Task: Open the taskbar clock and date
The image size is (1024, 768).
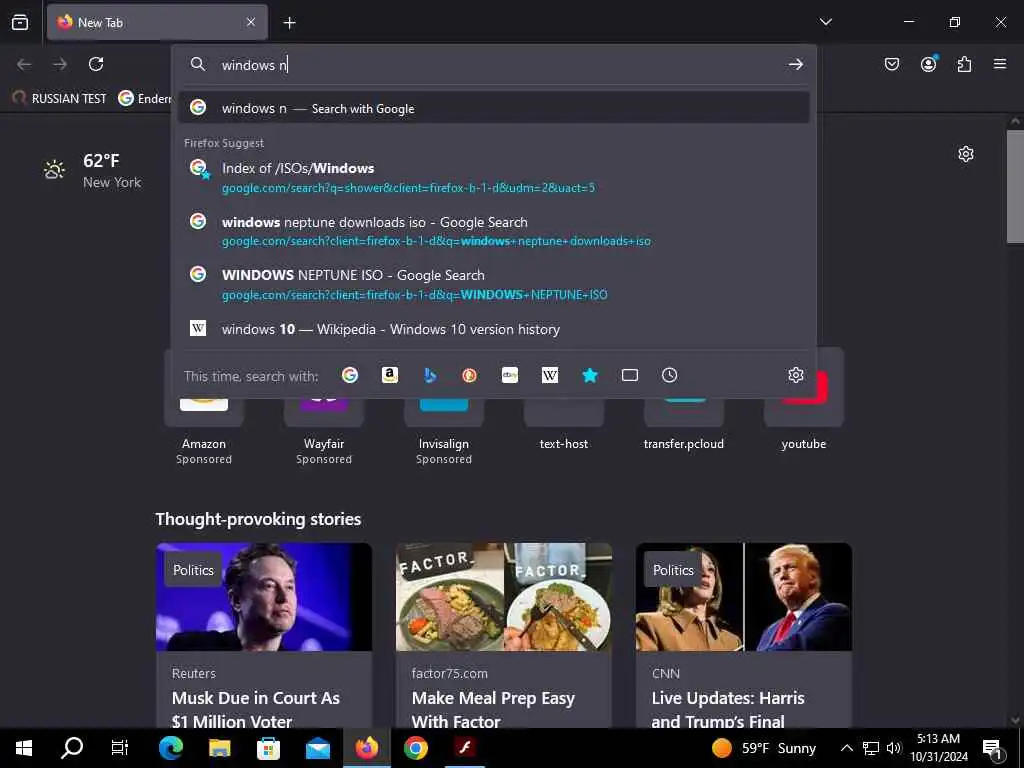Action: [x=939, y=748]
